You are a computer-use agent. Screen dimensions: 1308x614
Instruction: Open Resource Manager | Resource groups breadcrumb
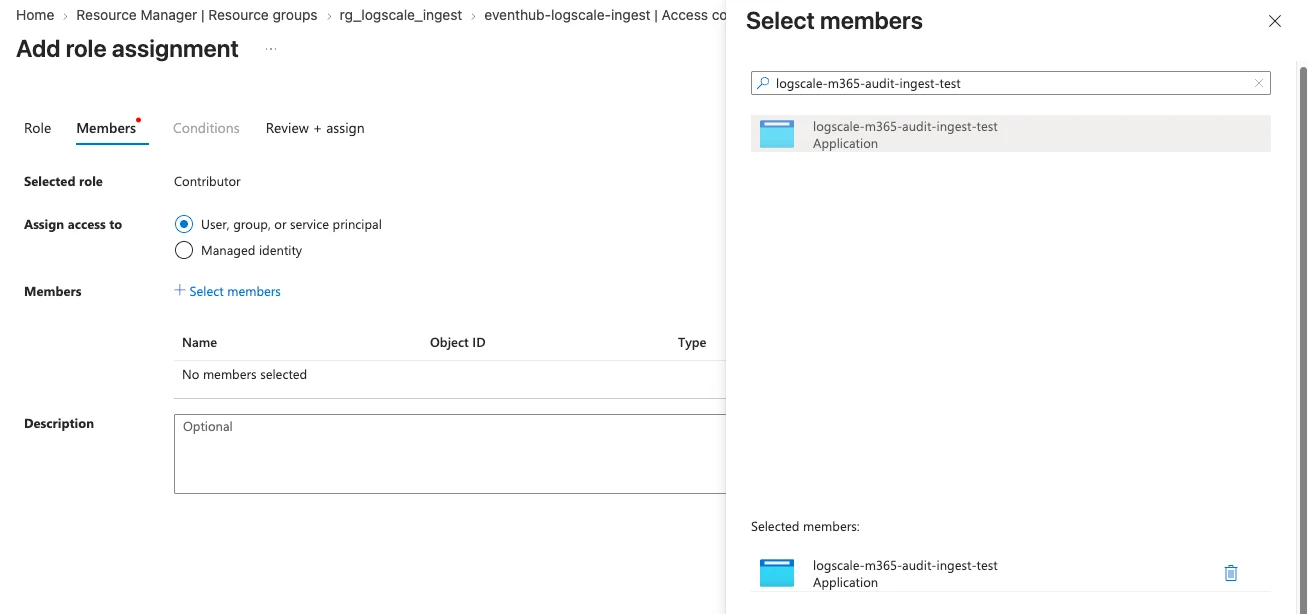point(197,15)
